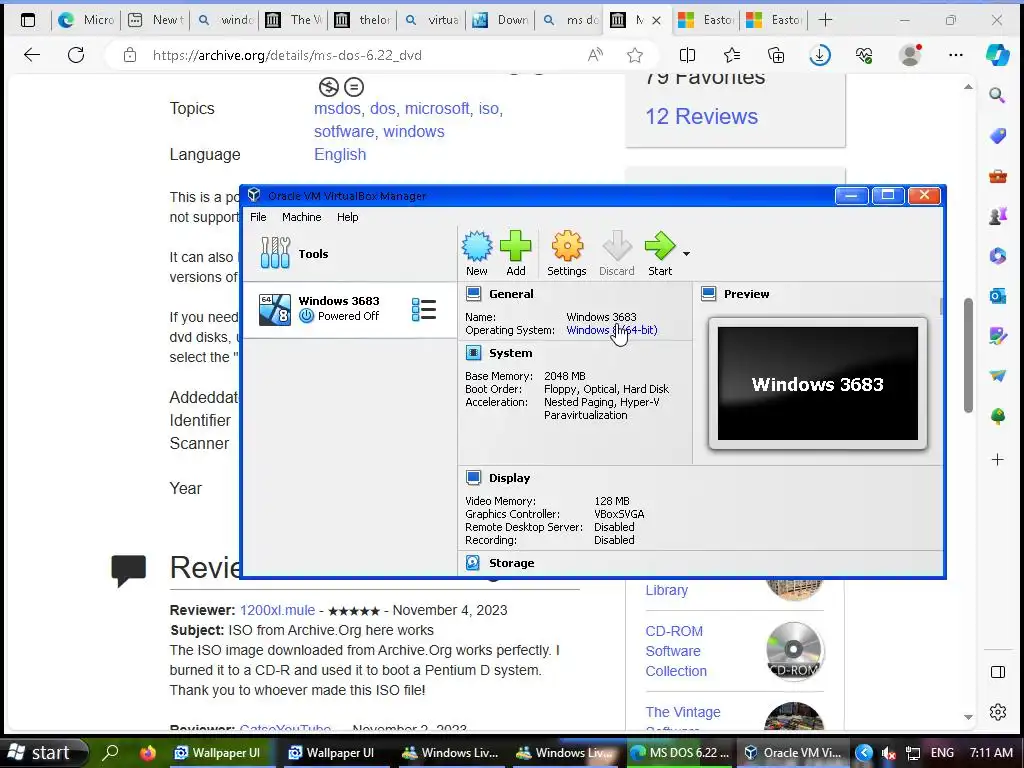The width and height of the screenshot is (1024, 768).
Task: Refresh the archive.org page
Action: (76, 55)
